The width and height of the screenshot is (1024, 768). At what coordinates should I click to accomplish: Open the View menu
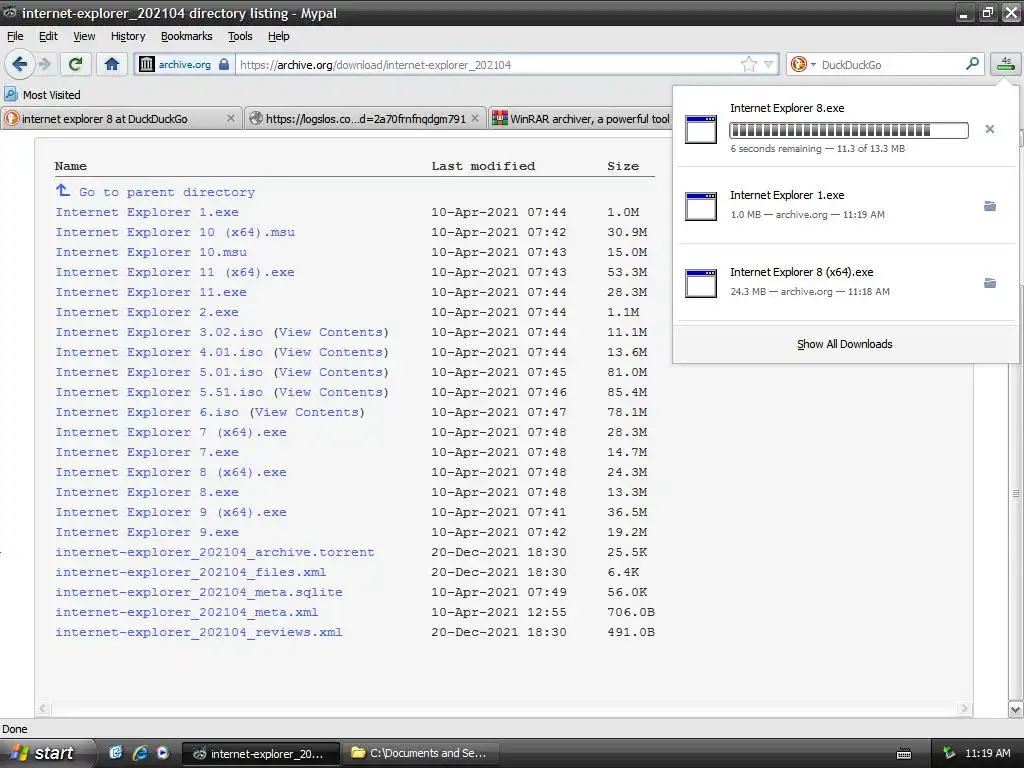(x=84, y=36)
